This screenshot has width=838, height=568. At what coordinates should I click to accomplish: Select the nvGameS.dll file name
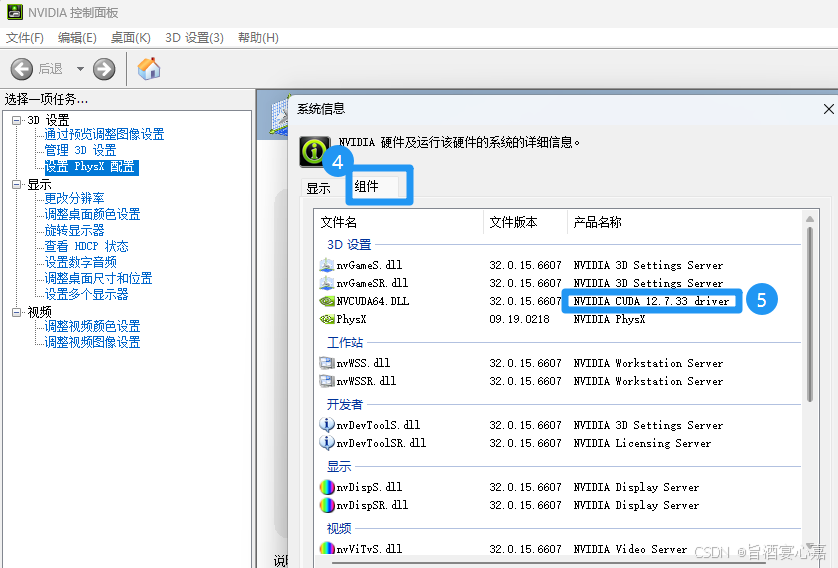(x=369, y=265)
